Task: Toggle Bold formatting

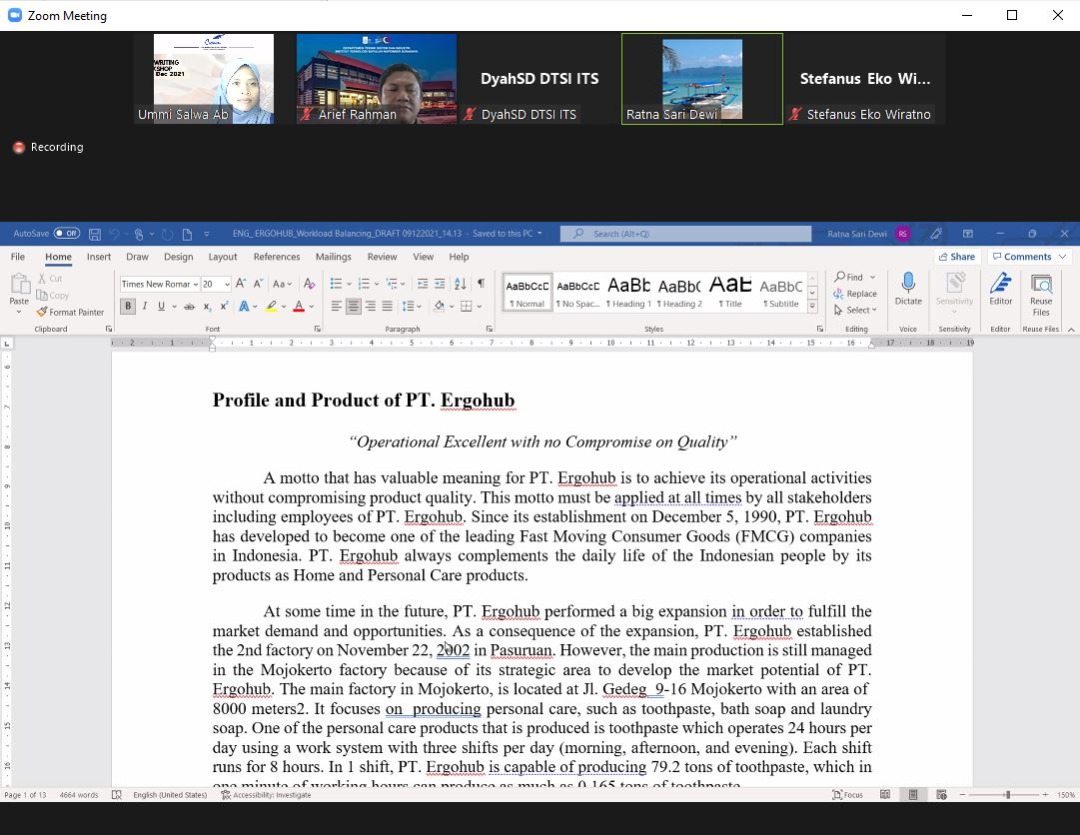Action: (x=127, y=307)
